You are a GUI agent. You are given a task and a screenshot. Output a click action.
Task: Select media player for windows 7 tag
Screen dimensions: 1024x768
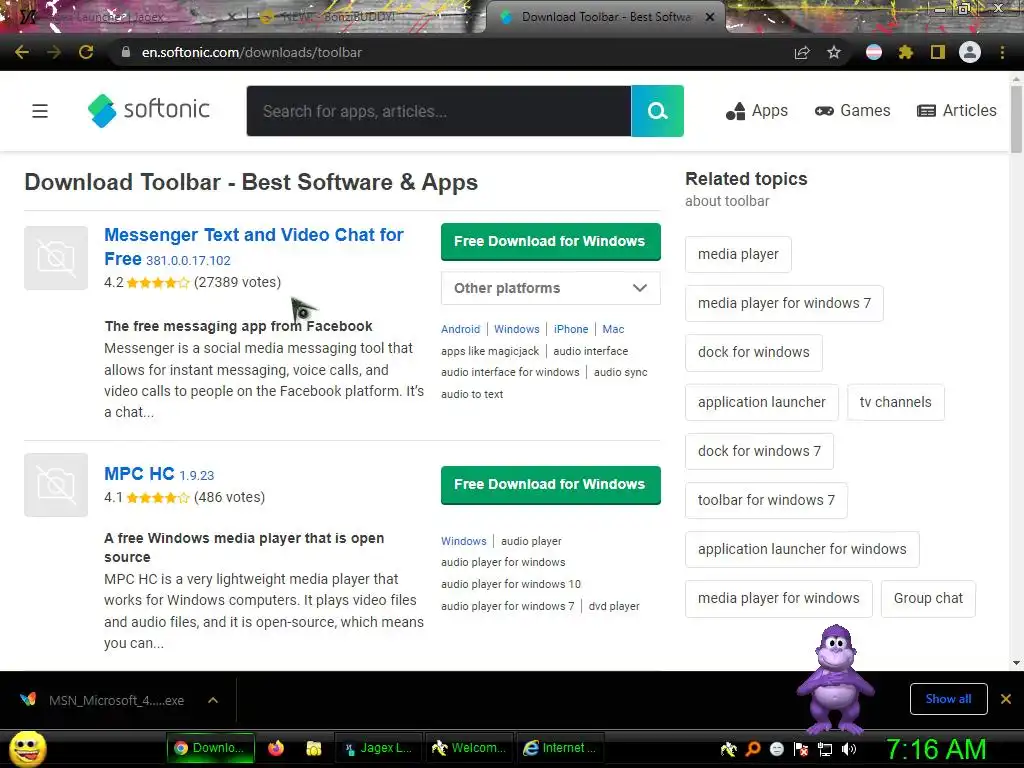click(x=784, y=303)
